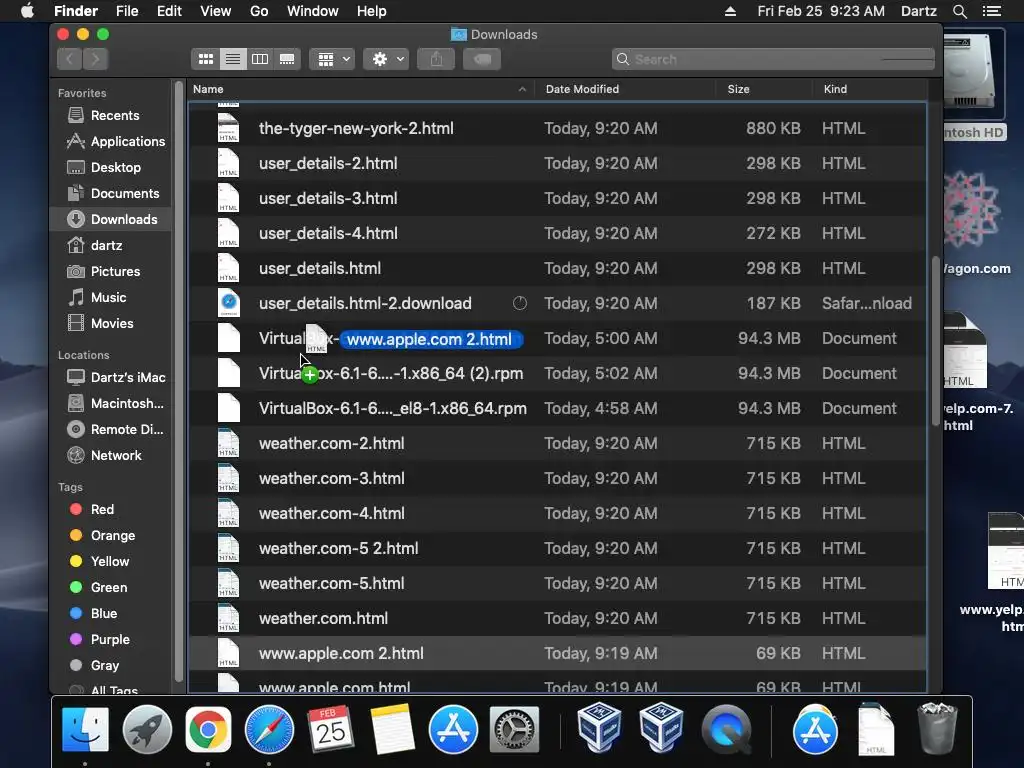Open Trash from the Dock
This screenshot has height=768, width=1024.
(x=937, y=728)
